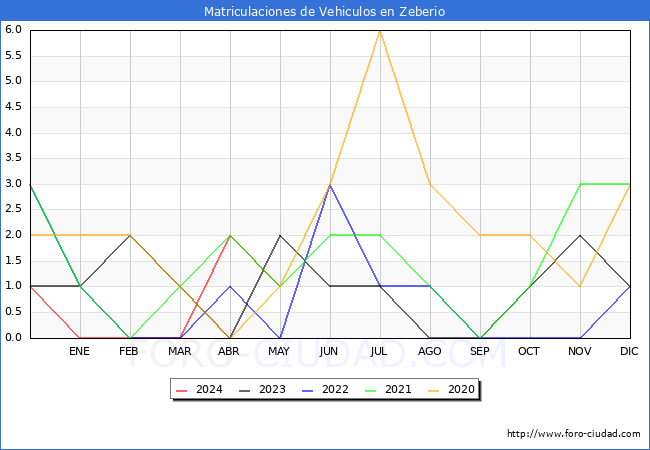This screenshot has width=650, height=450.
Task: Click the SEP month axis label
Action: pos(480,351)
